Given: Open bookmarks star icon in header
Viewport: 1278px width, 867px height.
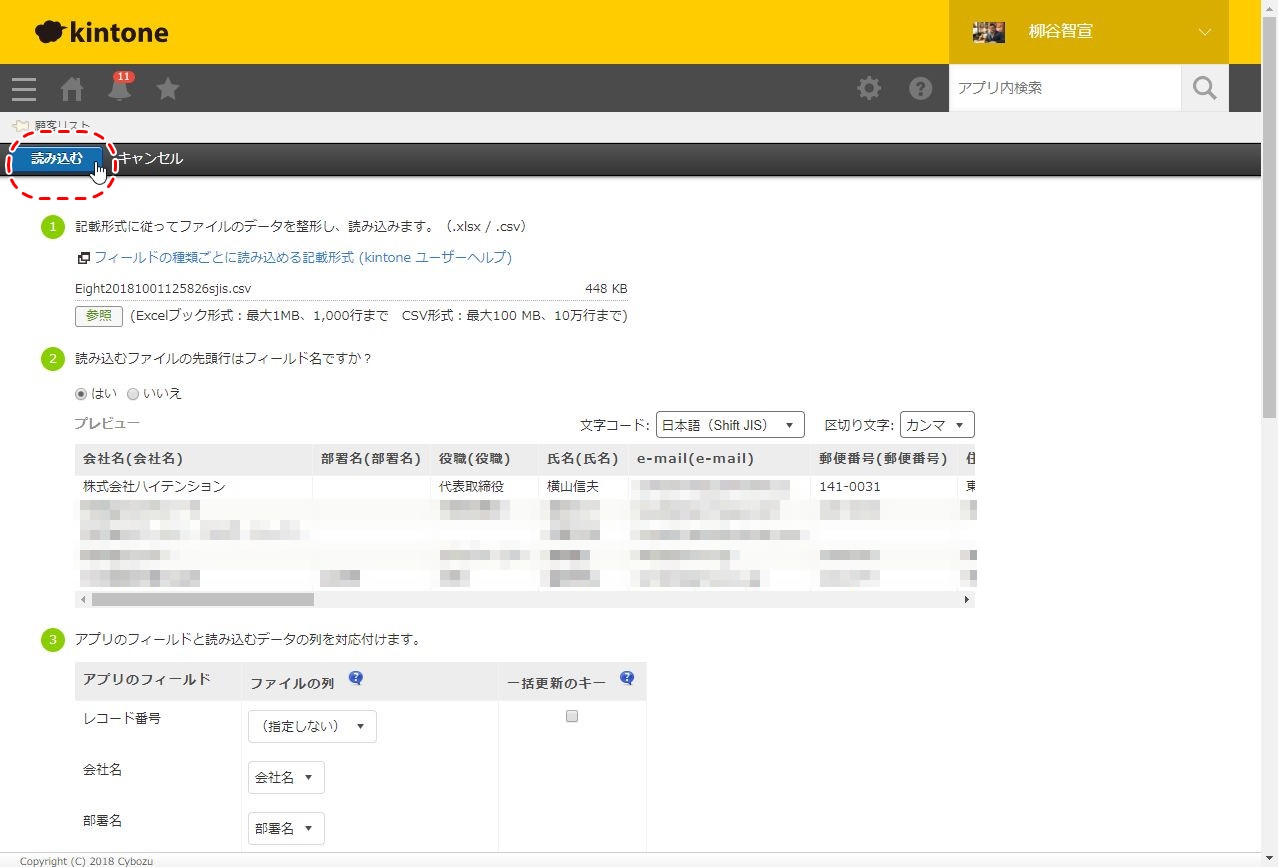Looking at the screenshot, I should point(168,89).
